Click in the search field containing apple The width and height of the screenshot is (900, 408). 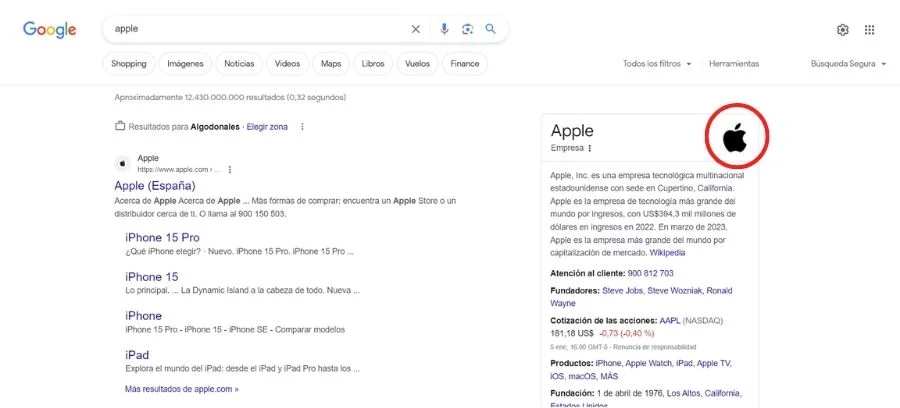click(x=258, y=29)
